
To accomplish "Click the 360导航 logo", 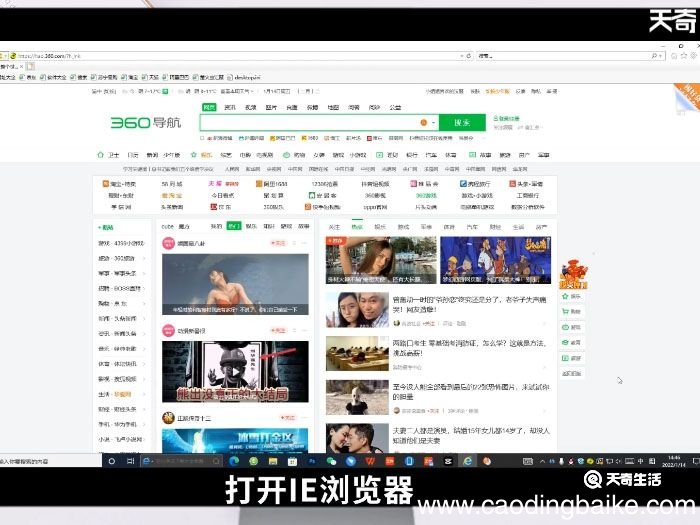I will [146, 122].
